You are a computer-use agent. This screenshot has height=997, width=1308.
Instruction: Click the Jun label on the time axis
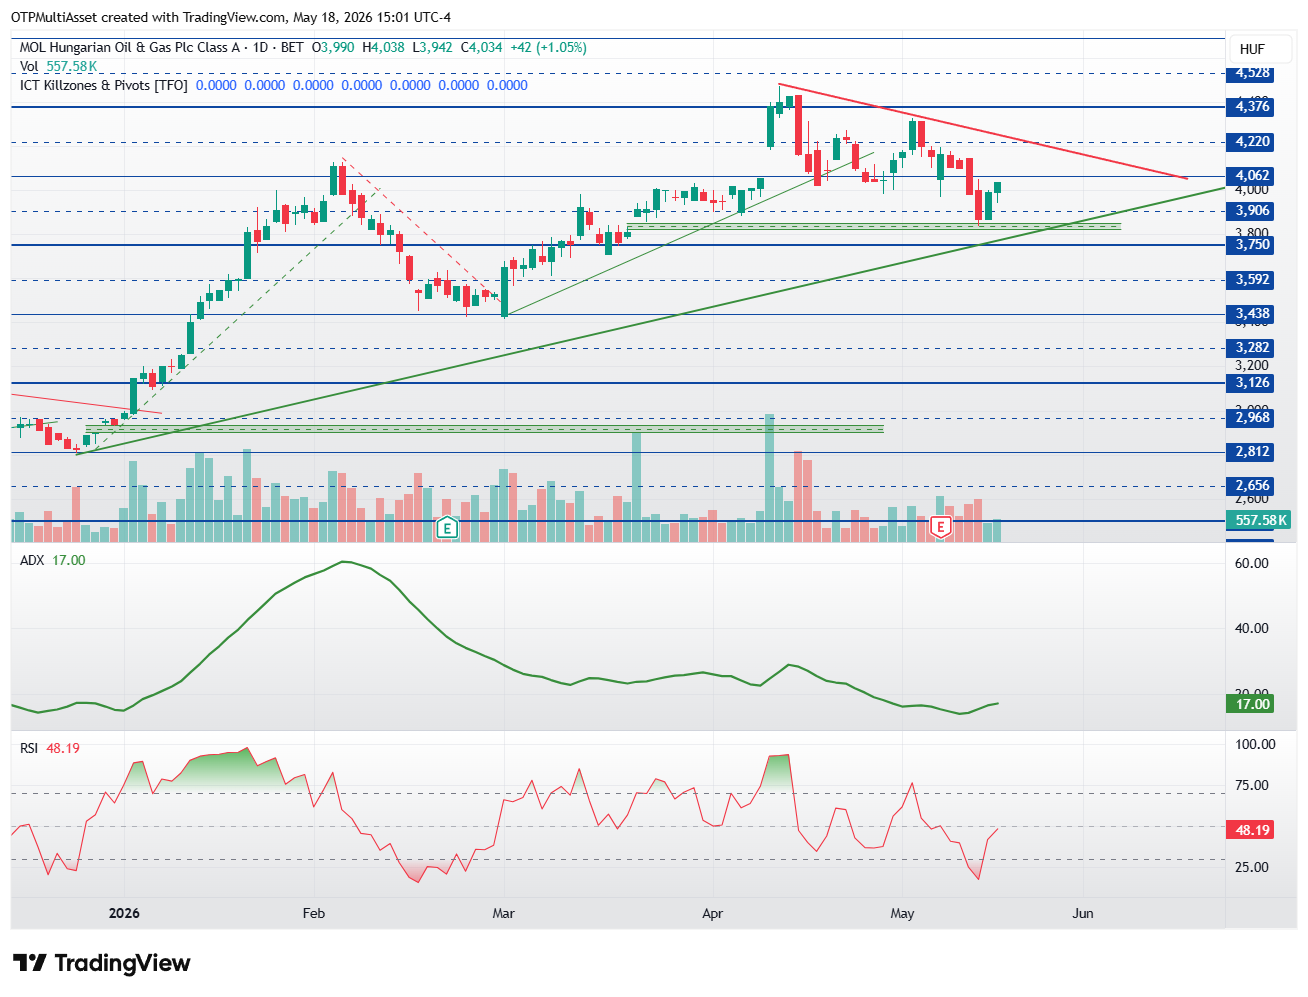click(1083, 913)
